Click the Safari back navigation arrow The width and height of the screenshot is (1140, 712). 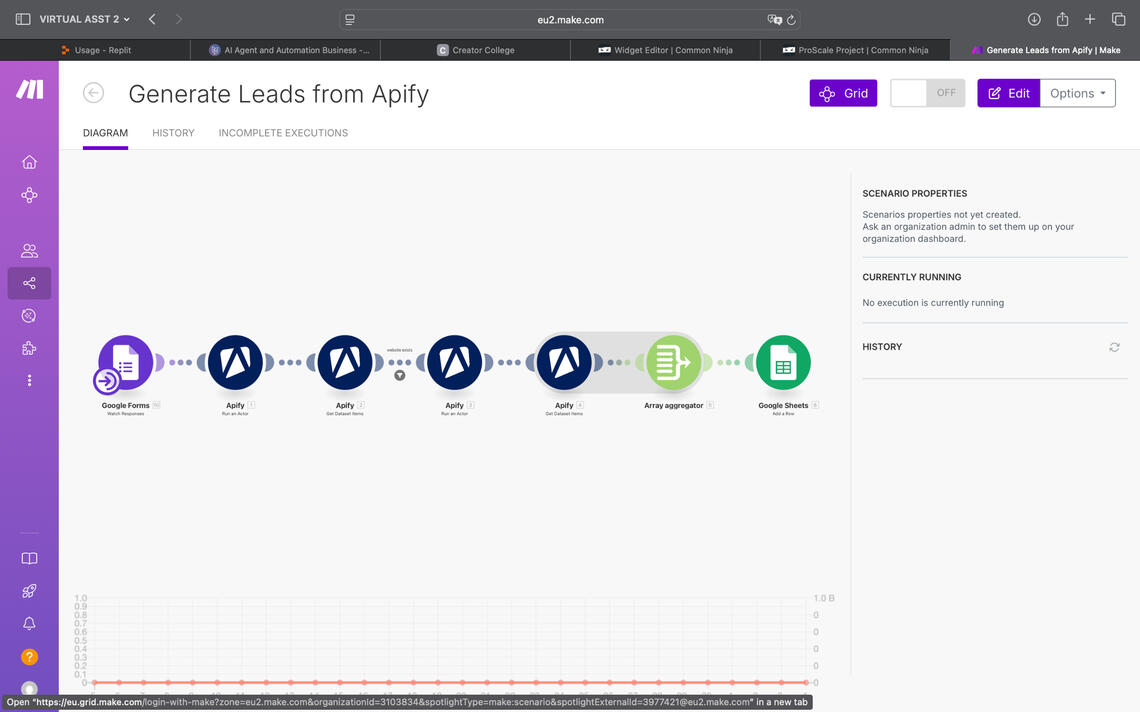coord(152,19)
